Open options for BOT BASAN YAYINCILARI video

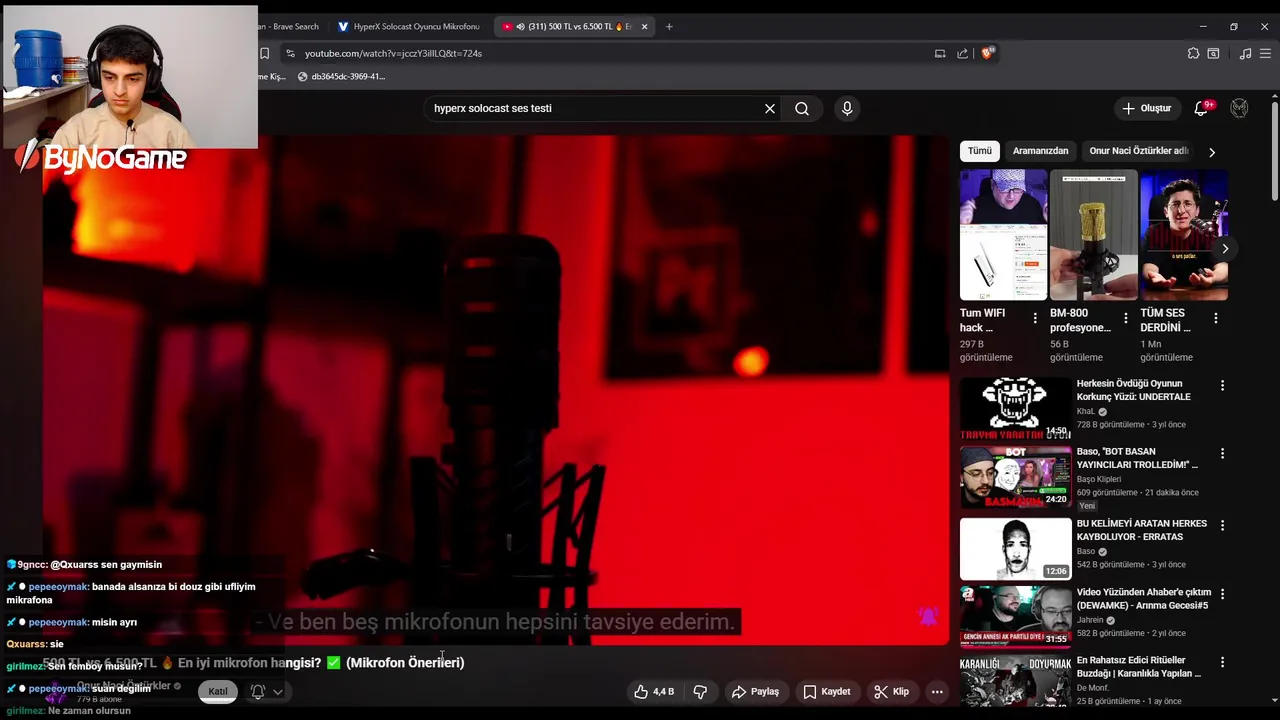tap(1221, 453)
